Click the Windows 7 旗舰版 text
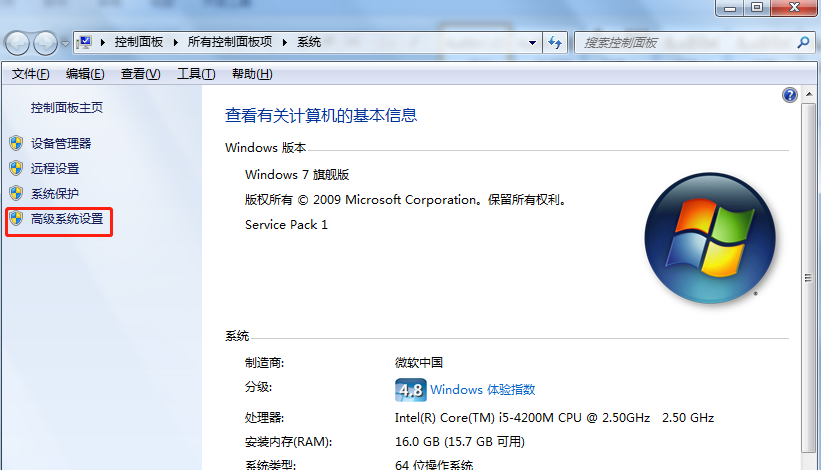The width and height of the screenshot is (821, 470). click(297, 175)
